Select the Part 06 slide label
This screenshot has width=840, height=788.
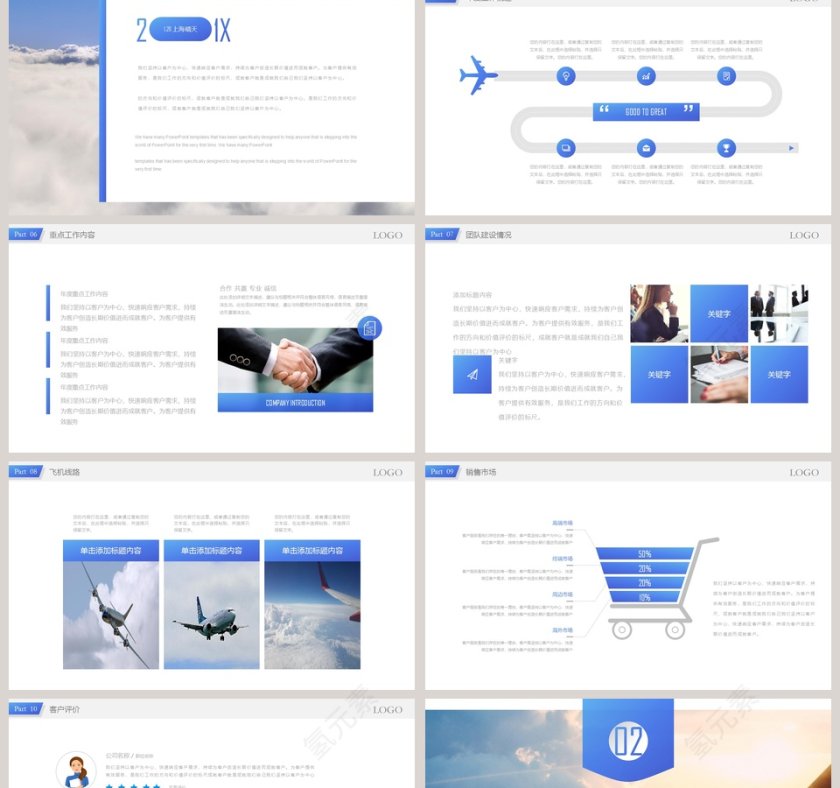tap(26, 234)
